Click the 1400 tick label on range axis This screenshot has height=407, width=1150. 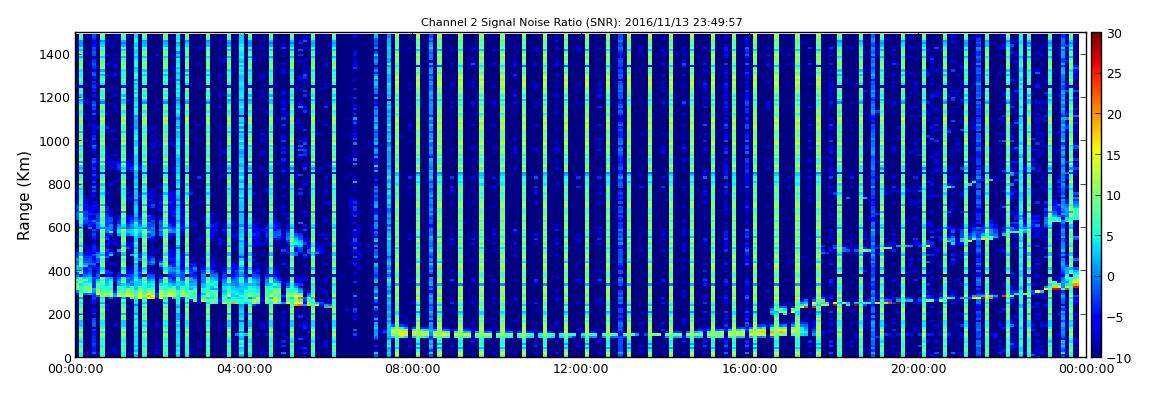[56, 54]
